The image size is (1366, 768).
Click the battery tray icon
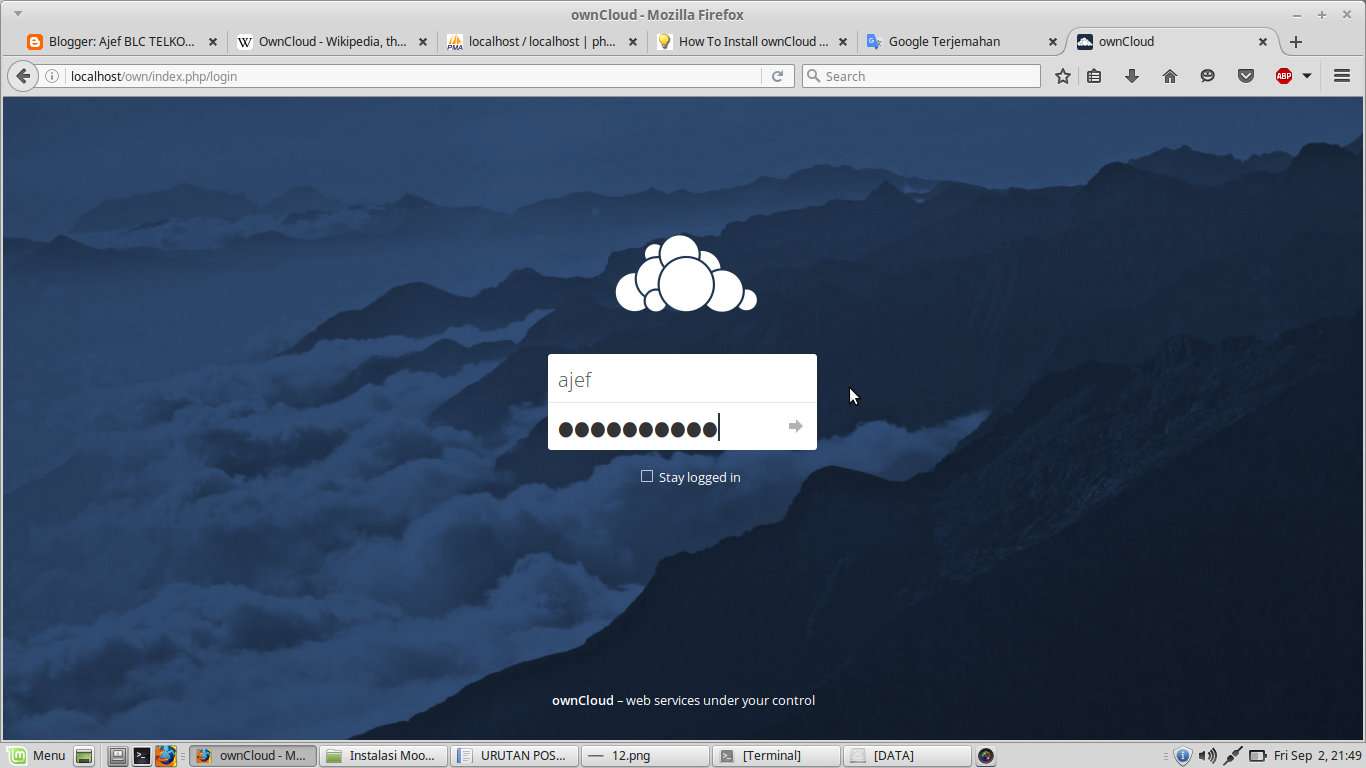pyautogui.click(x=1258, y=756)
